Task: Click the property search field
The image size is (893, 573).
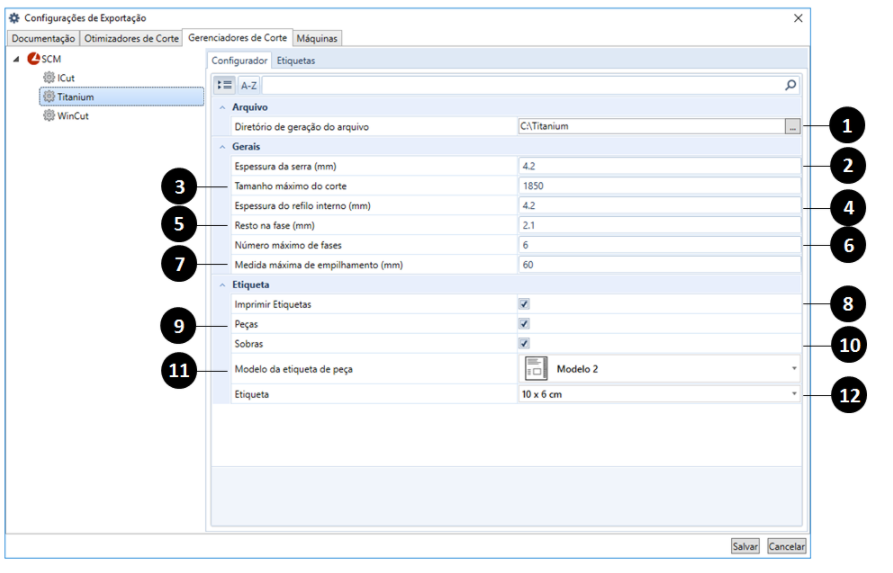Action: point(523,85)
